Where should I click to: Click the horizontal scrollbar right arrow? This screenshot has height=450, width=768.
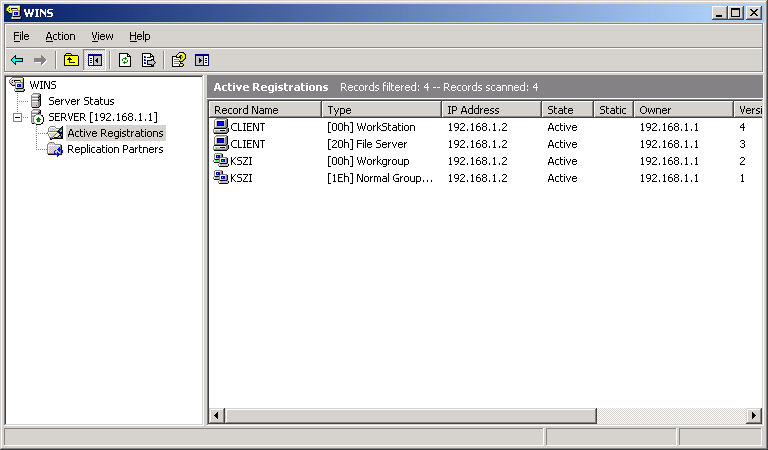[x=754, y=416]
